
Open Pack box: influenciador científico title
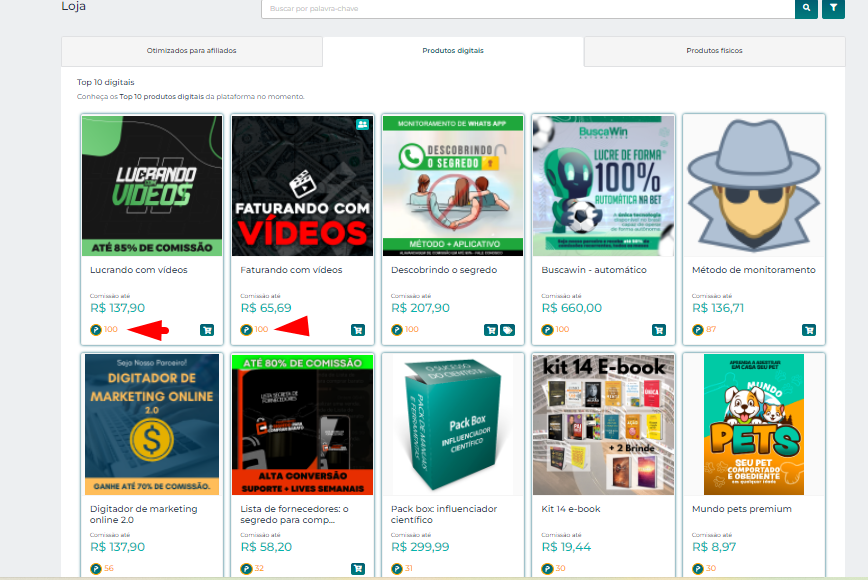click(x=444, y=514)
